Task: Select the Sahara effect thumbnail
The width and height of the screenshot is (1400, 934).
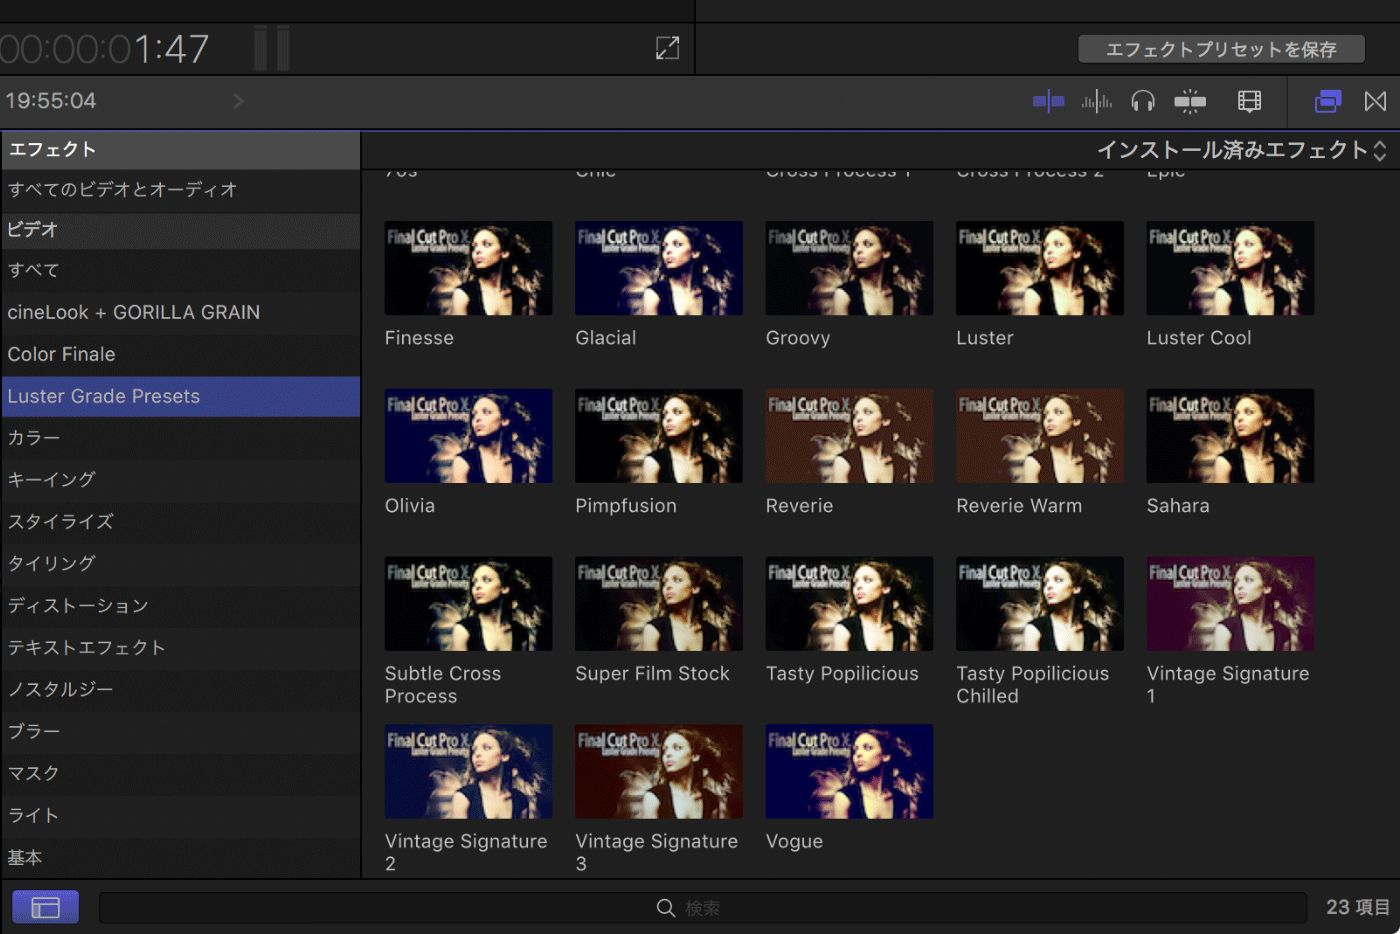Action: pos(1230,436)
